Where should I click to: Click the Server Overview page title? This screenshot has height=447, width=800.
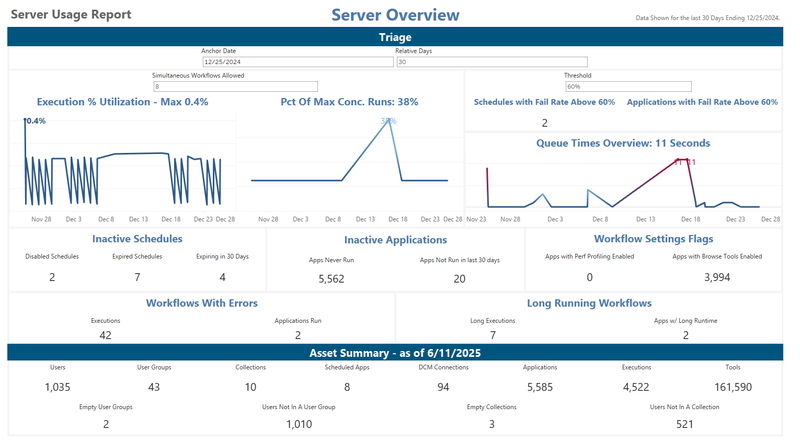(395, 15)
